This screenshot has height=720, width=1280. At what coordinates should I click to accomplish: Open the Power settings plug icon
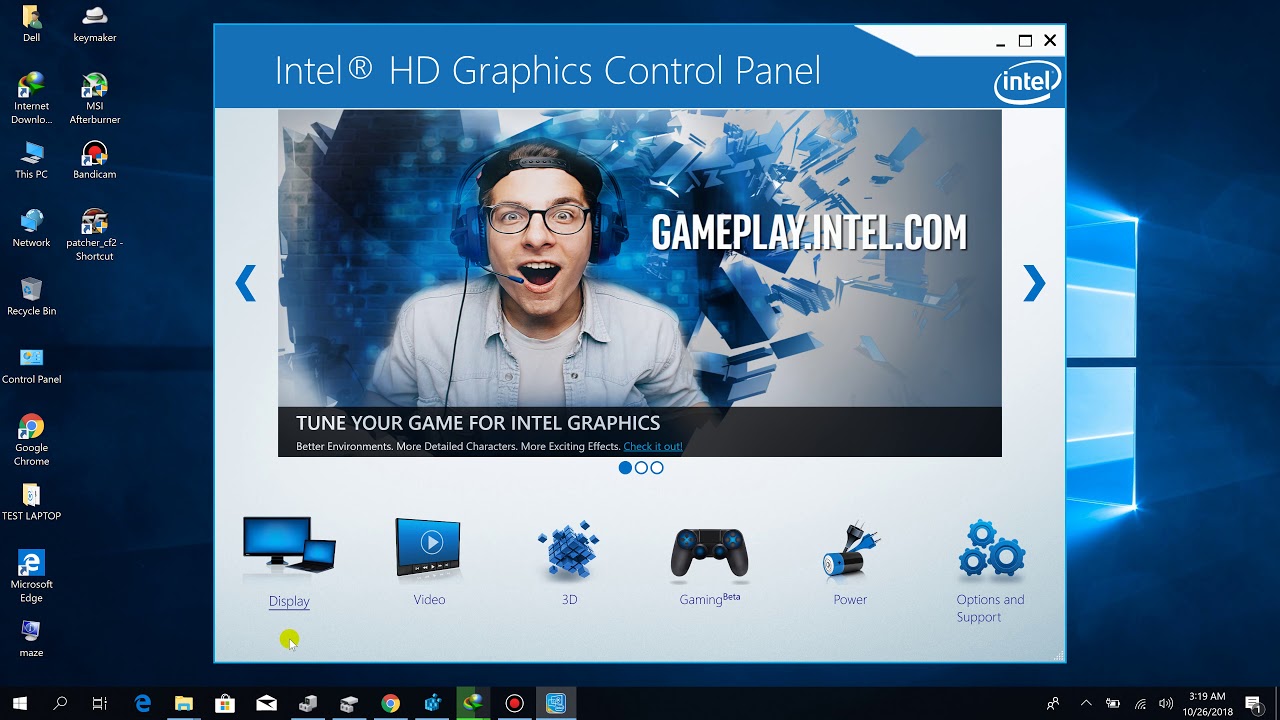[x=850, y=550]
